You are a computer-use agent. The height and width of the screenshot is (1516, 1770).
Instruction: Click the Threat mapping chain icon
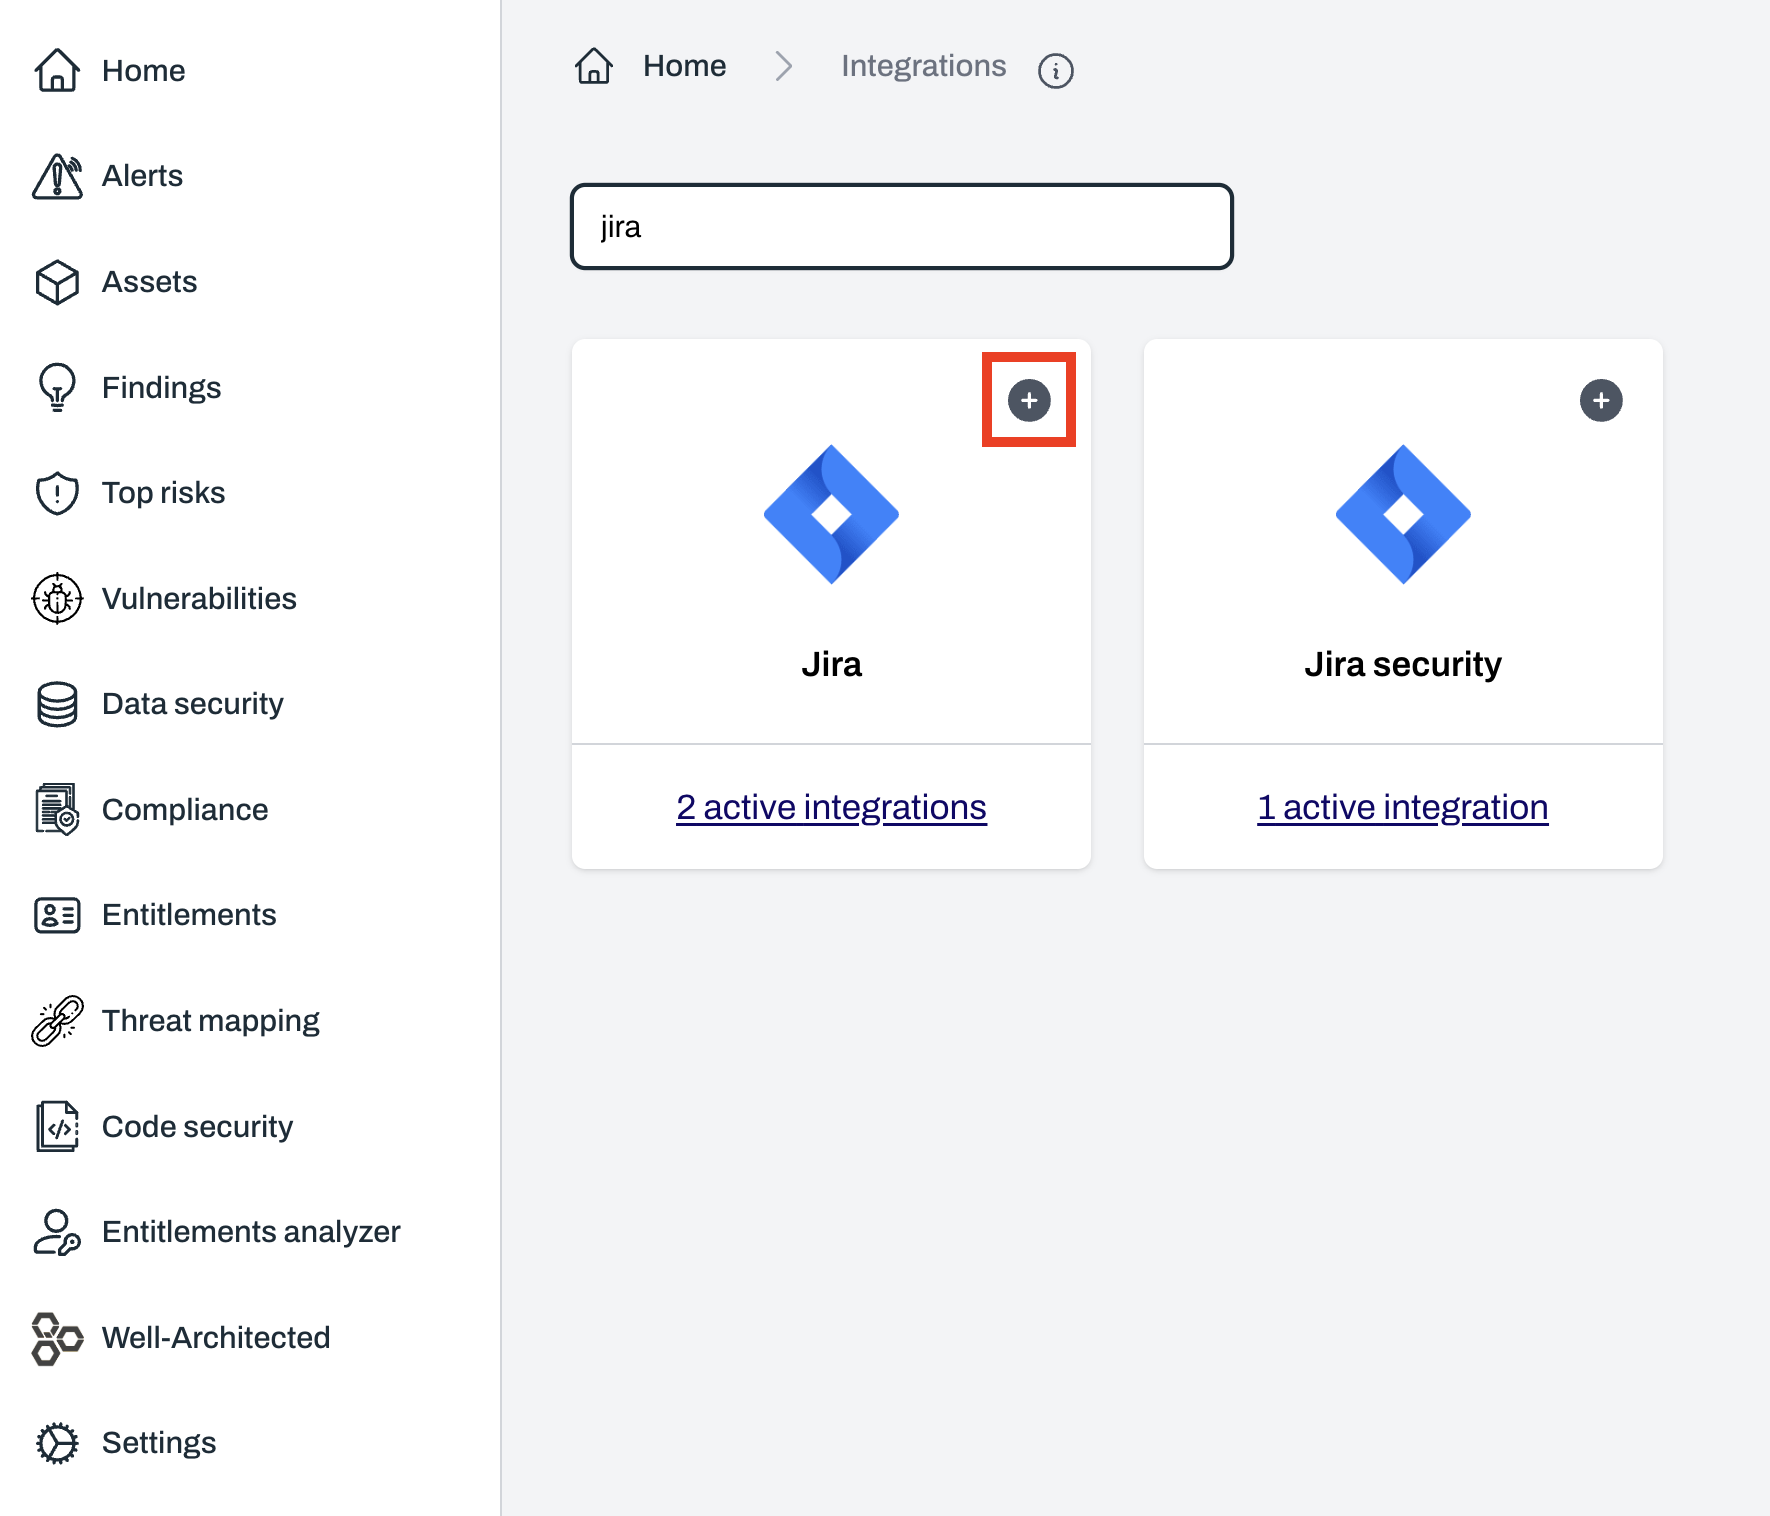coord(57,1020)
